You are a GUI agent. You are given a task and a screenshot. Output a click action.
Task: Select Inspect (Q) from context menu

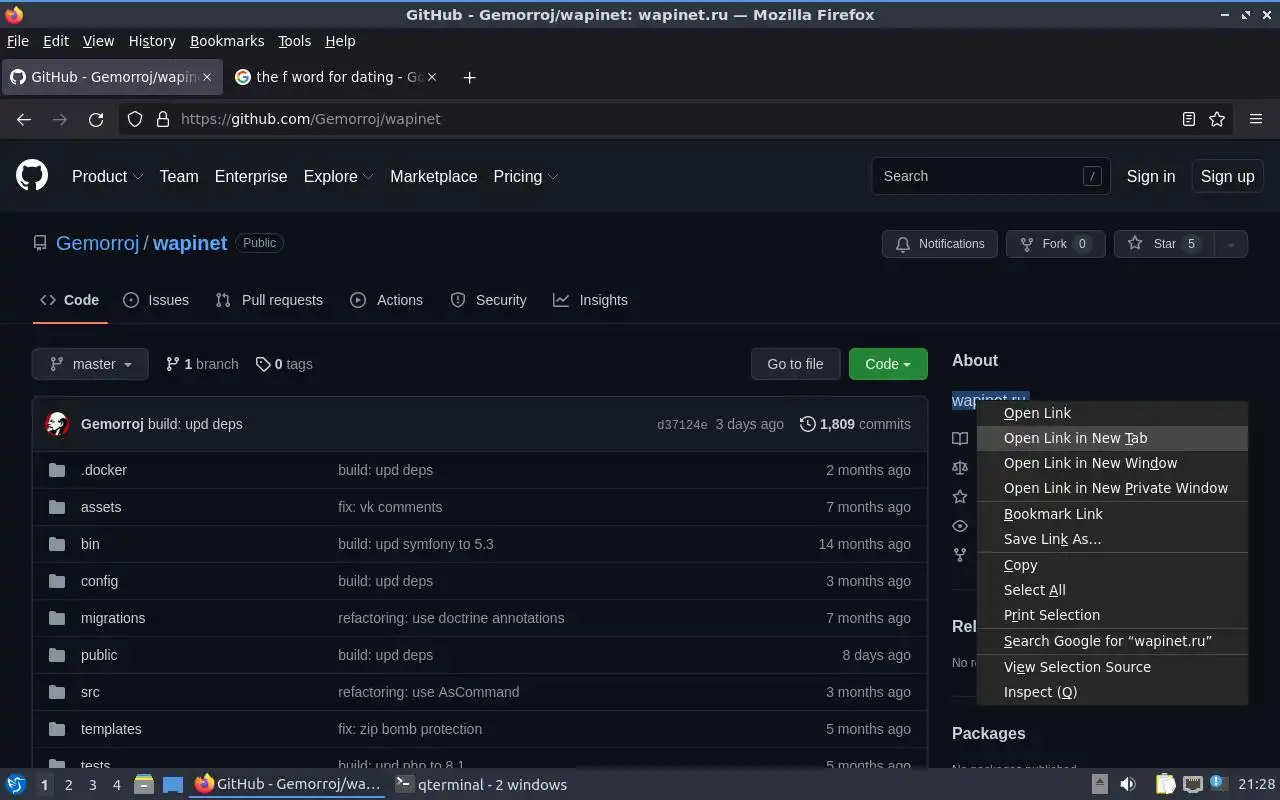pos(1112,692)
